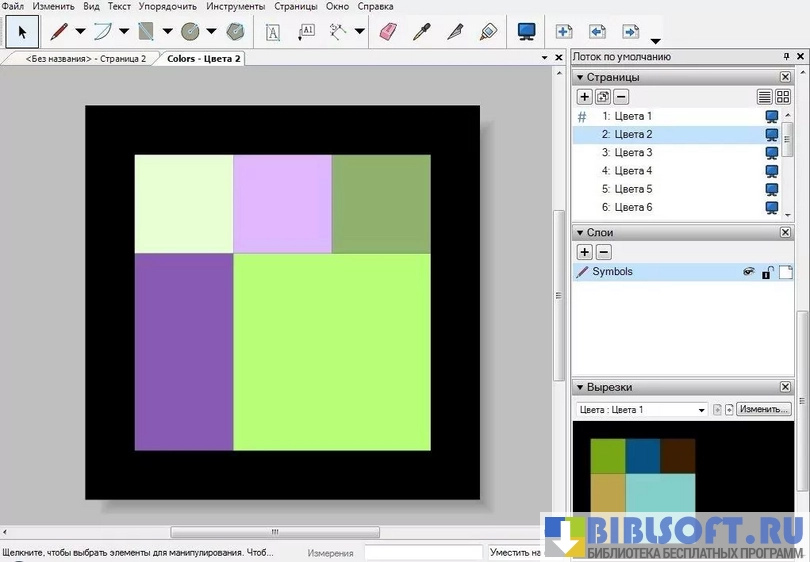Open the Инструменты menu
Screen dimensions: 810x562
point(235,6)
